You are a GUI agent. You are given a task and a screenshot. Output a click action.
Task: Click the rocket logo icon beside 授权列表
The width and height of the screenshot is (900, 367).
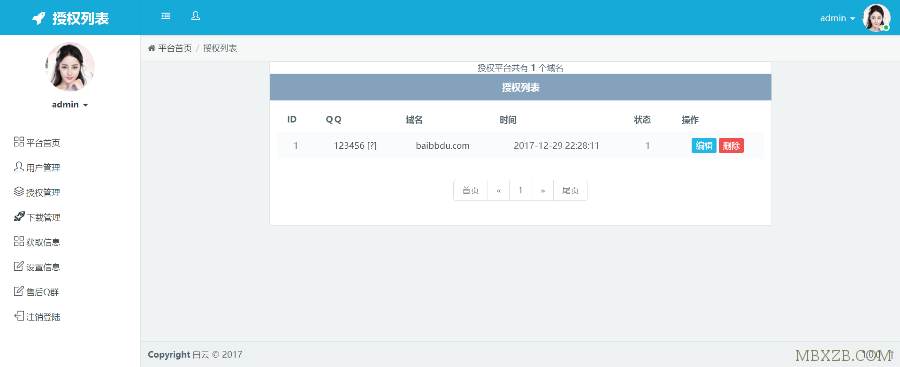(38, 18)
